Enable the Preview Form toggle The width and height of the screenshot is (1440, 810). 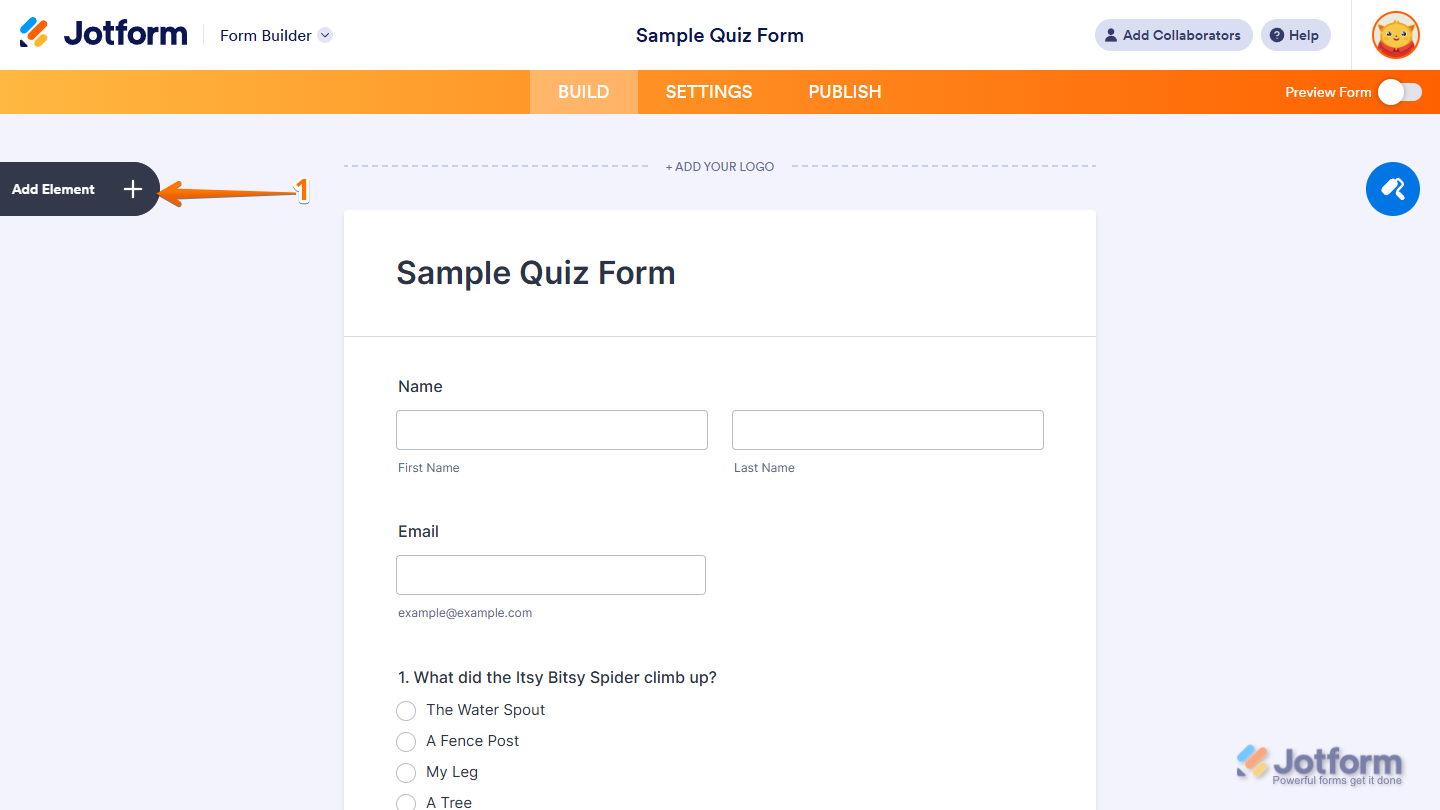pyautogui.click(x=1398, y=91)
